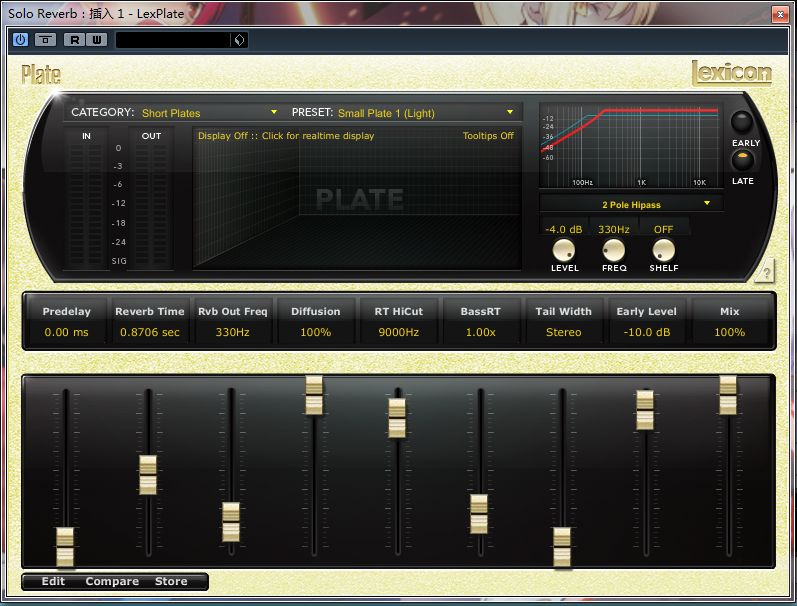Enable Read automation (R) button

75,39
